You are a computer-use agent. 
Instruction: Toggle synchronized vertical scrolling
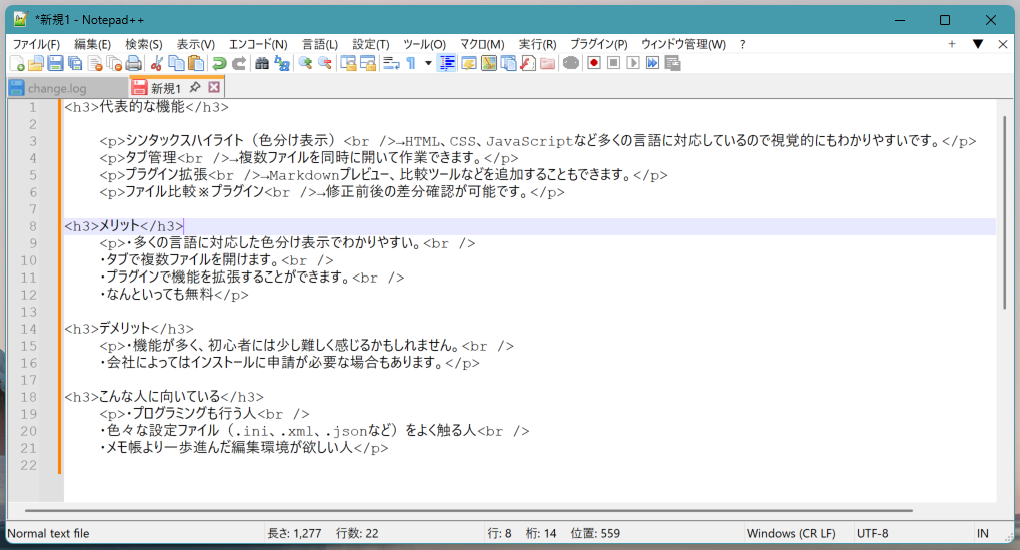349,63
